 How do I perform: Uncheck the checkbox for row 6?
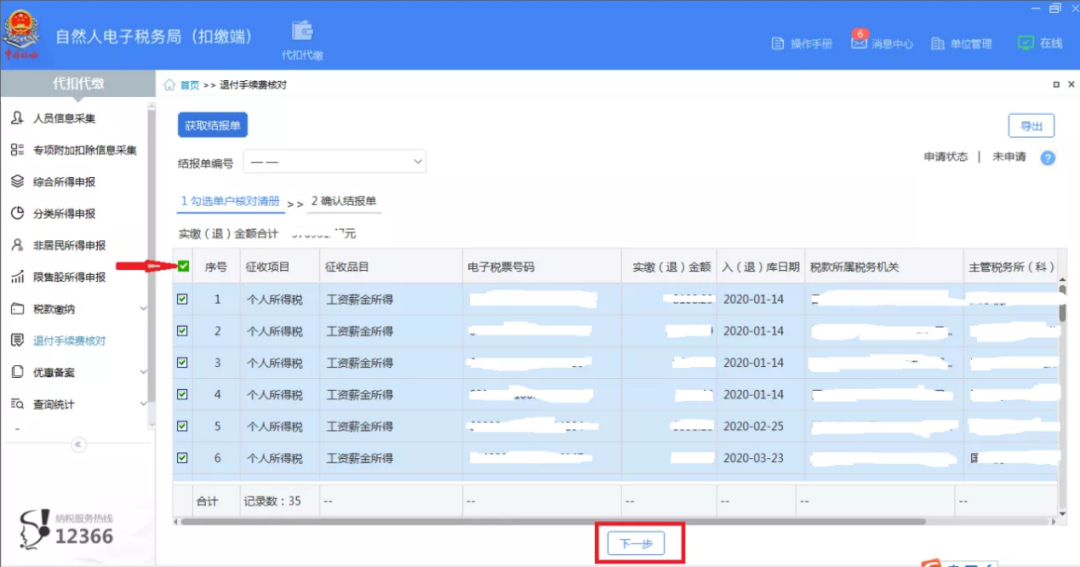tap(183, 457)
